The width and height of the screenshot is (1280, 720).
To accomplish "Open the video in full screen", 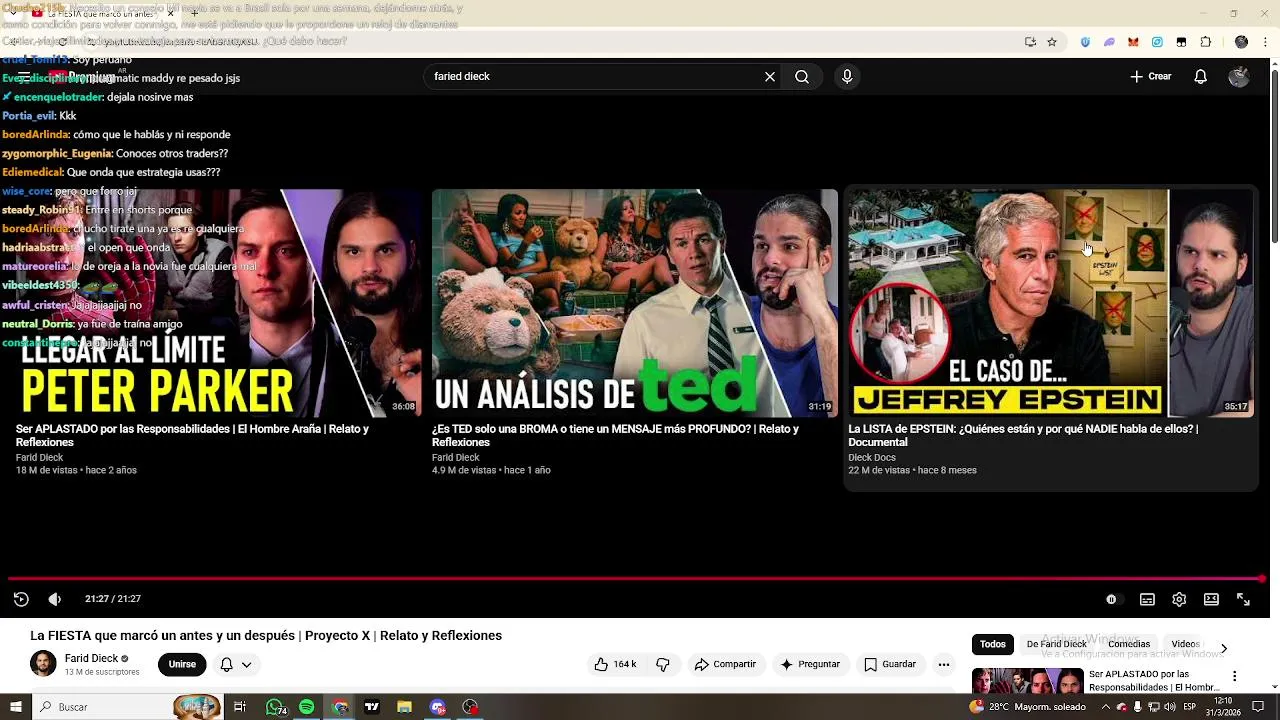I will [x=1243, y=599].
